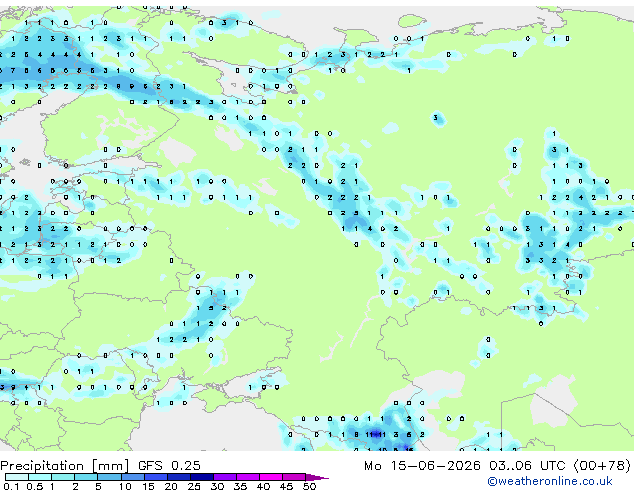
Task: Click the above-50 arrow tip of legend
Action: point(317,477)
